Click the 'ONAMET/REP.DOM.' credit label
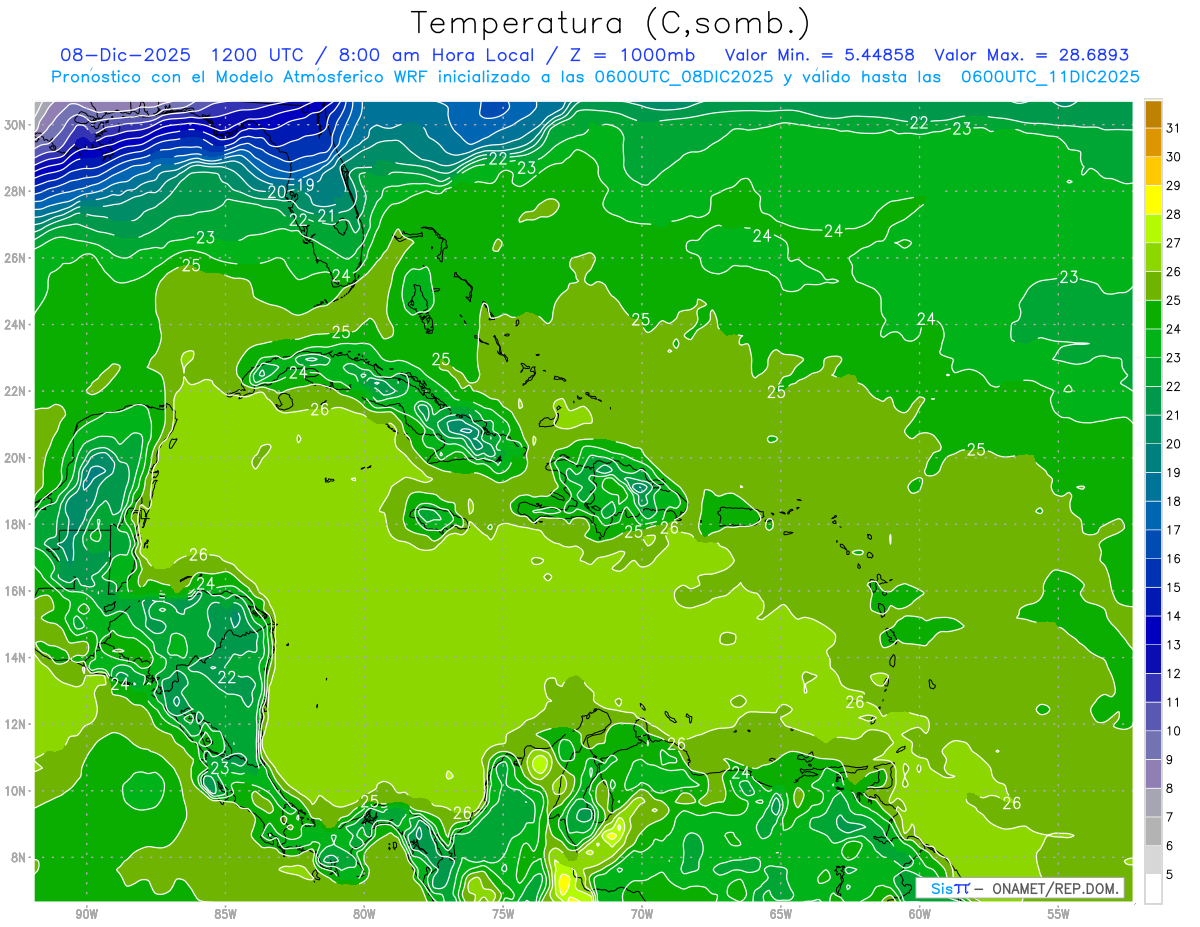1200x927 pixels. point(1056,888)
